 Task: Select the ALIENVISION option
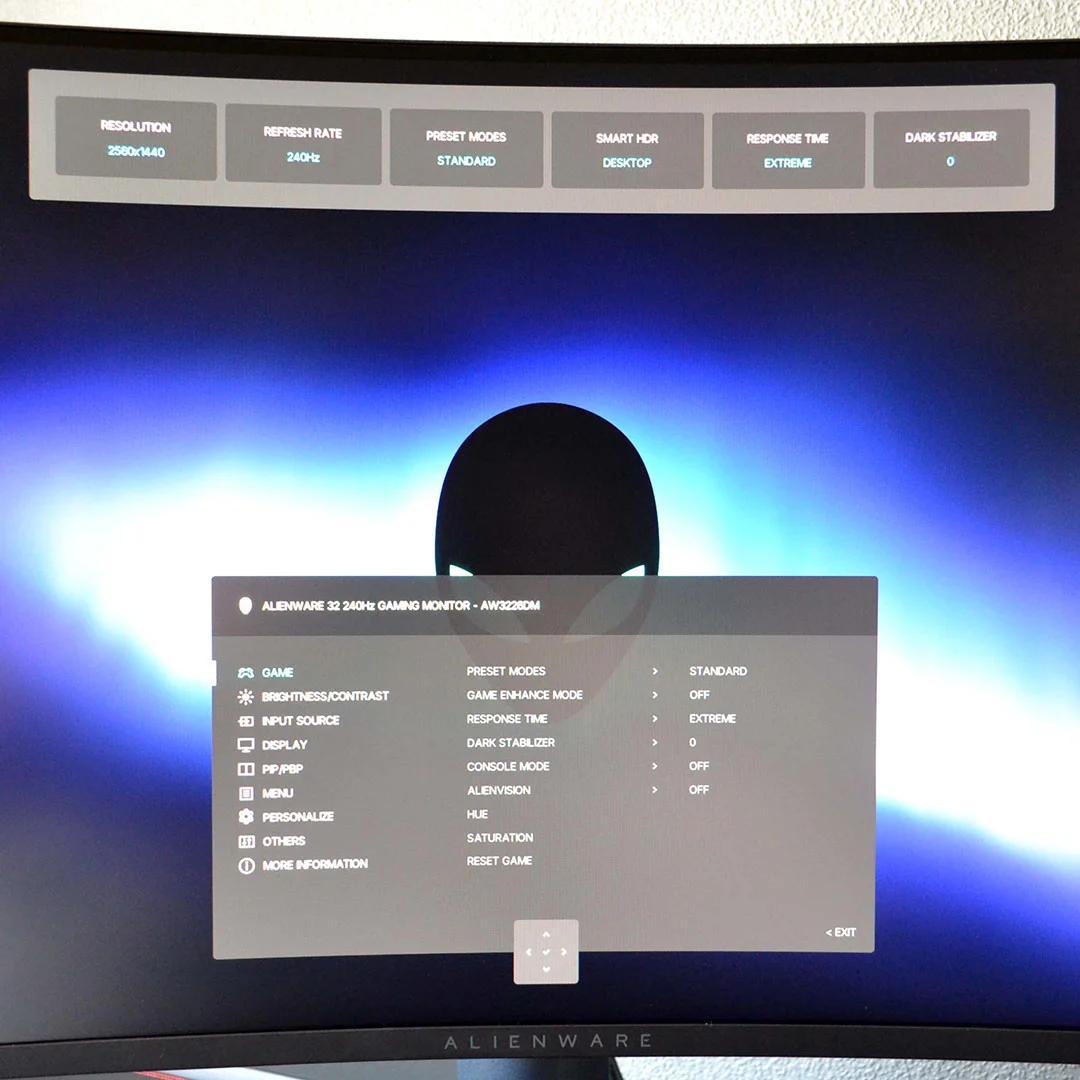(499, 790)
